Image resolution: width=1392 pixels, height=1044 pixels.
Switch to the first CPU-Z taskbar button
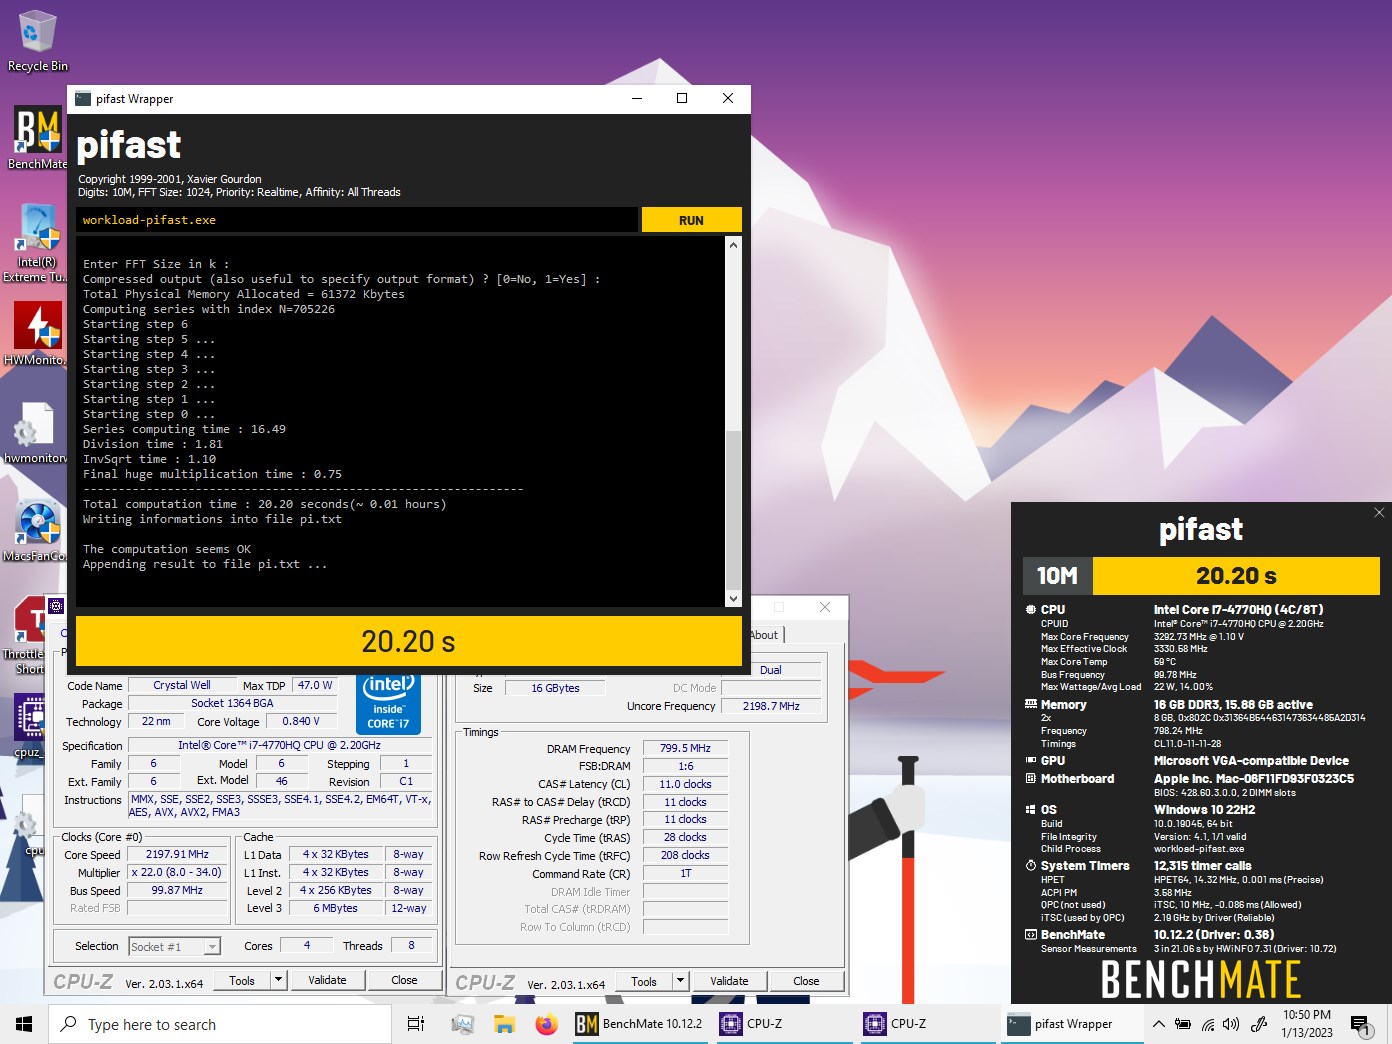click(785, 1024)
